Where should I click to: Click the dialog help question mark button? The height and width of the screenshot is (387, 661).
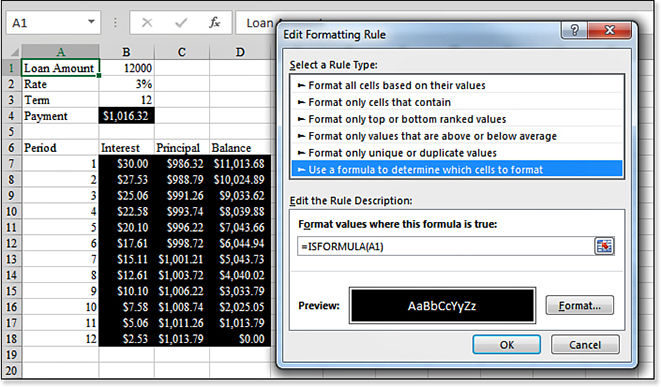pos(574,30)
